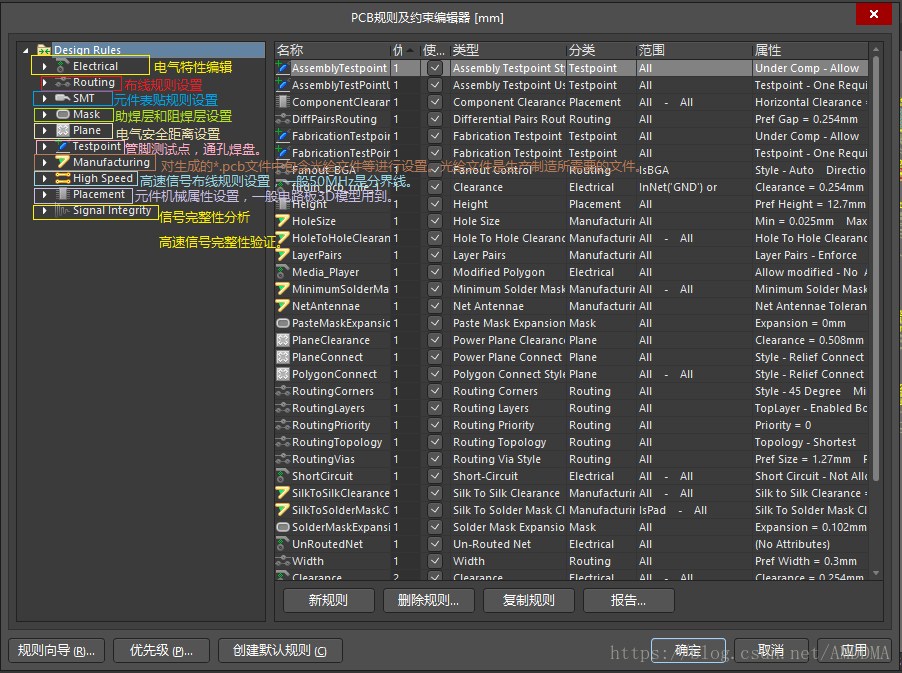Expand the Testpoint rules category
The height and width of the screenshot is (673, 902).
[44, 146]
